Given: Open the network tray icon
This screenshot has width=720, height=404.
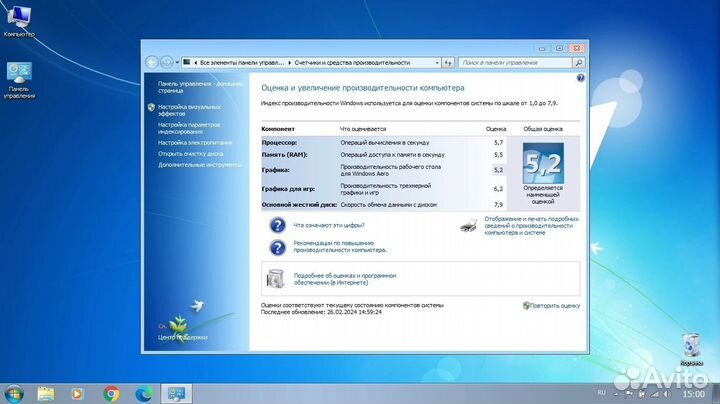Looking at the screenshot, I should pos(655,394).
